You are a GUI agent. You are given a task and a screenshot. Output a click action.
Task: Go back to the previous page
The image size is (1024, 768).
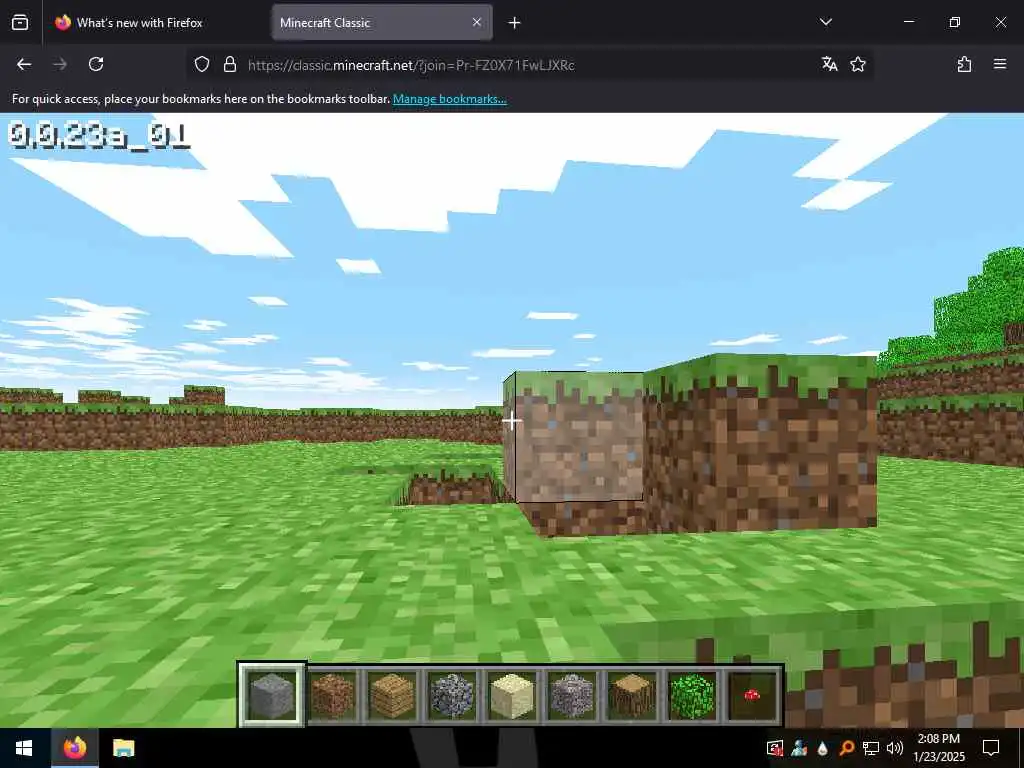click(24, 64)
